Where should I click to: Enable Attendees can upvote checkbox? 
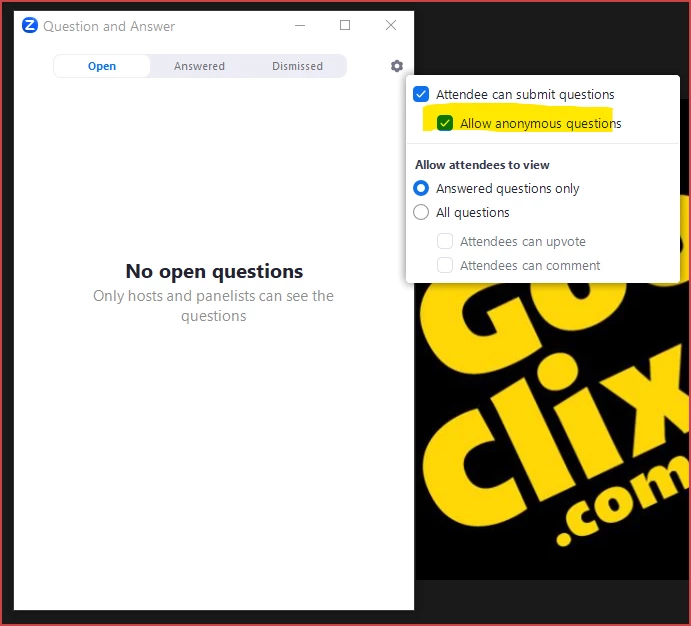click(x=445, y=241)
